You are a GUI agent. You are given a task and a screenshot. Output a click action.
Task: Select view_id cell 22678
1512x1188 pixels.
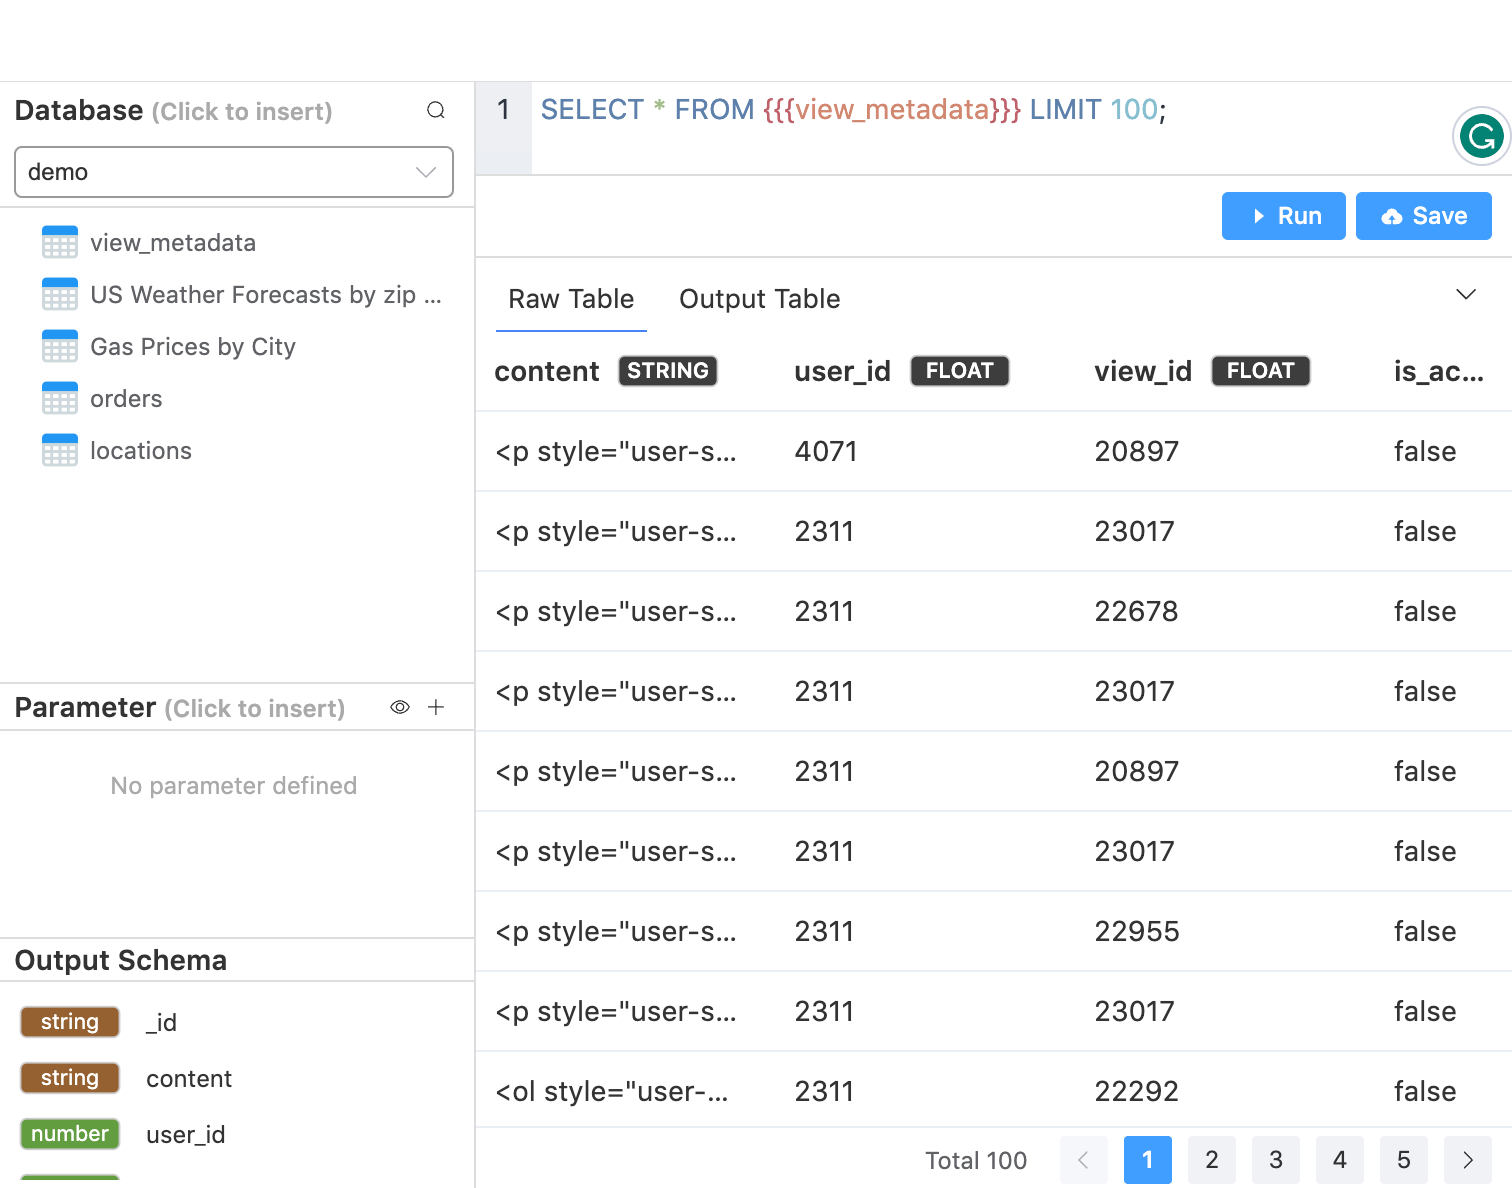1136,611
